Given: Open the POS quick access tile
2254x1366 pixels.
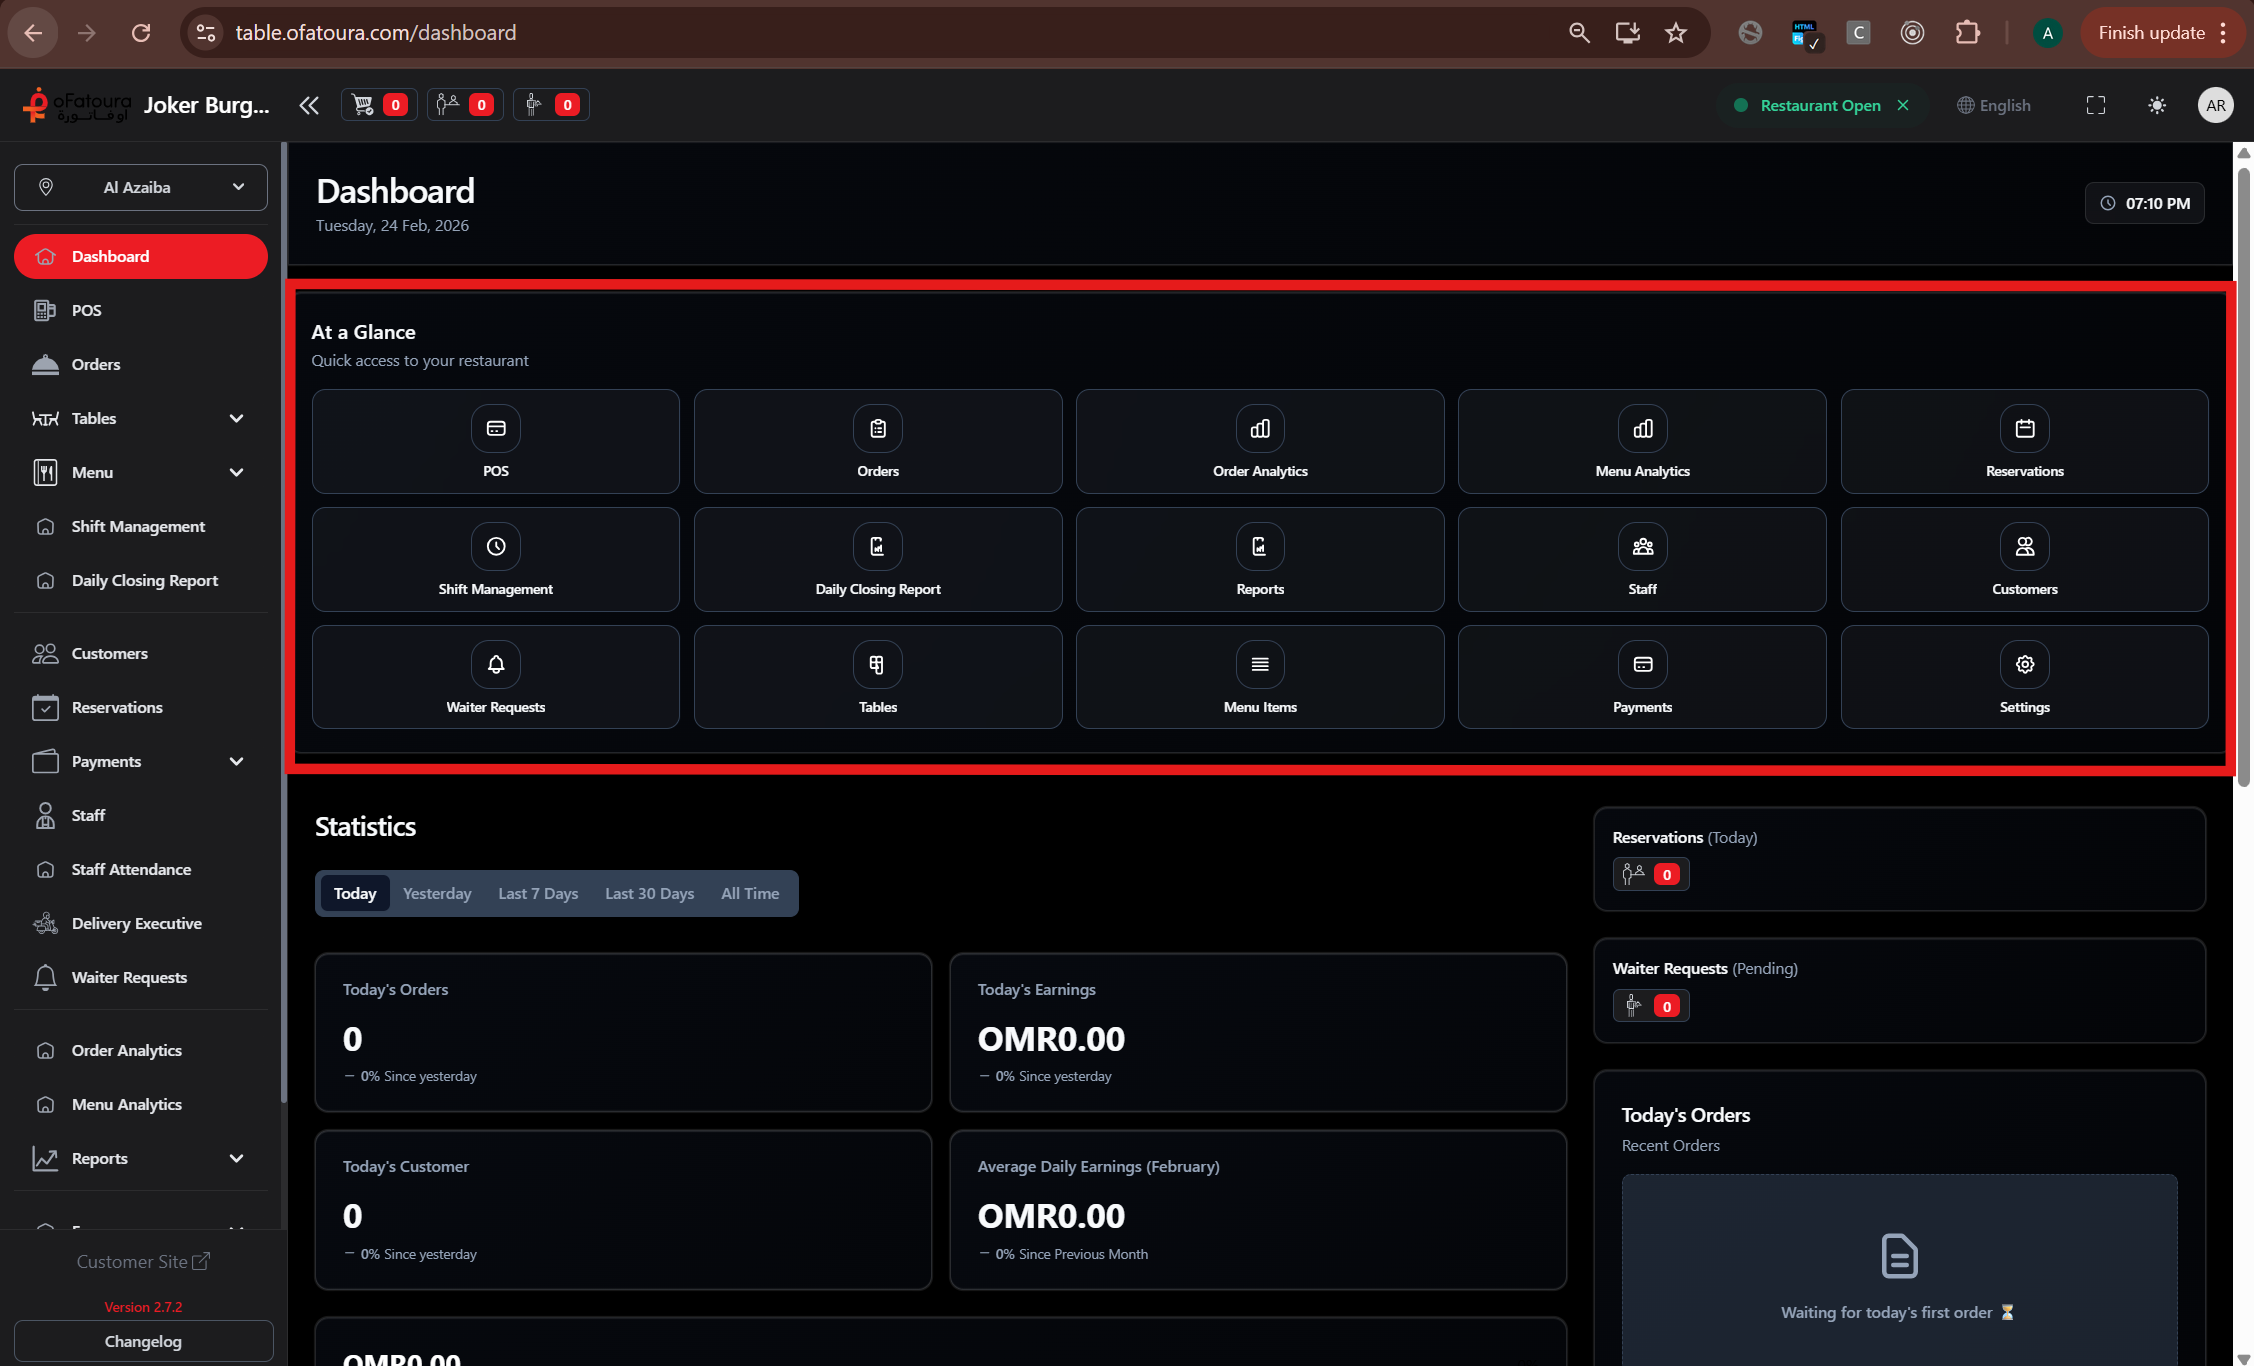Looking at the screenshot, I should click(x=495, y=441).
